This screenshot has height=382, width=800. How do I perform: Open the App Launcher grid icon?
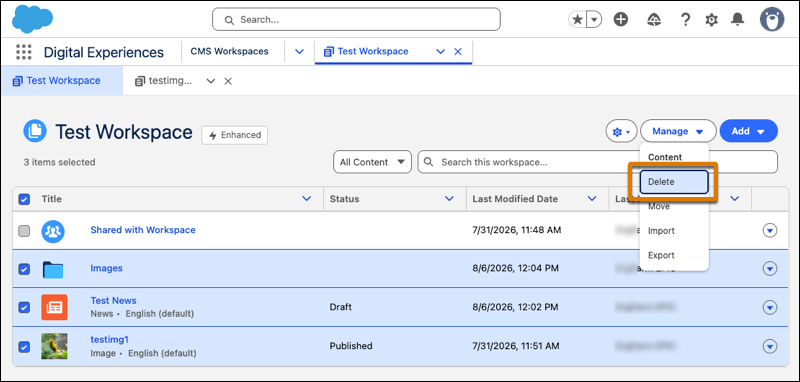(x=23, y=52)
